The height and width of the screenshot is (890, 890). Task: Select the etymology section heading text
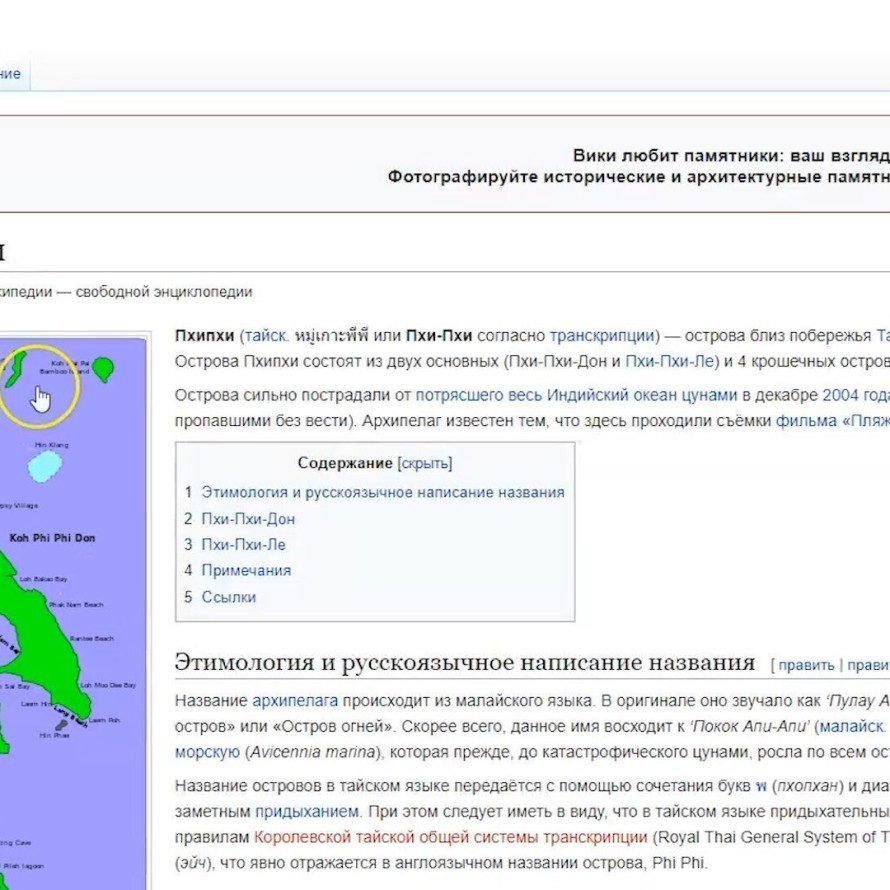coord(465,663)
